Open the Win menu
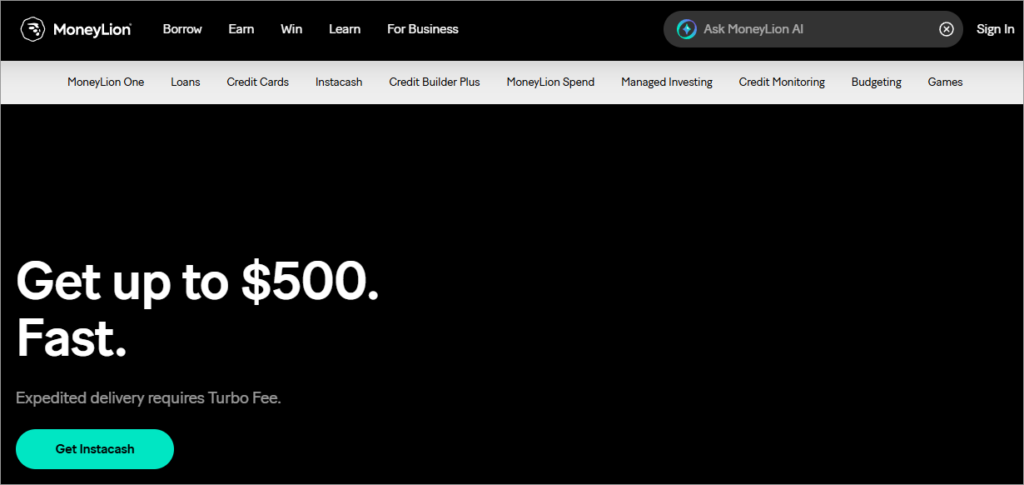Viewport: 1024px width, 485px height. pos(291,29)
